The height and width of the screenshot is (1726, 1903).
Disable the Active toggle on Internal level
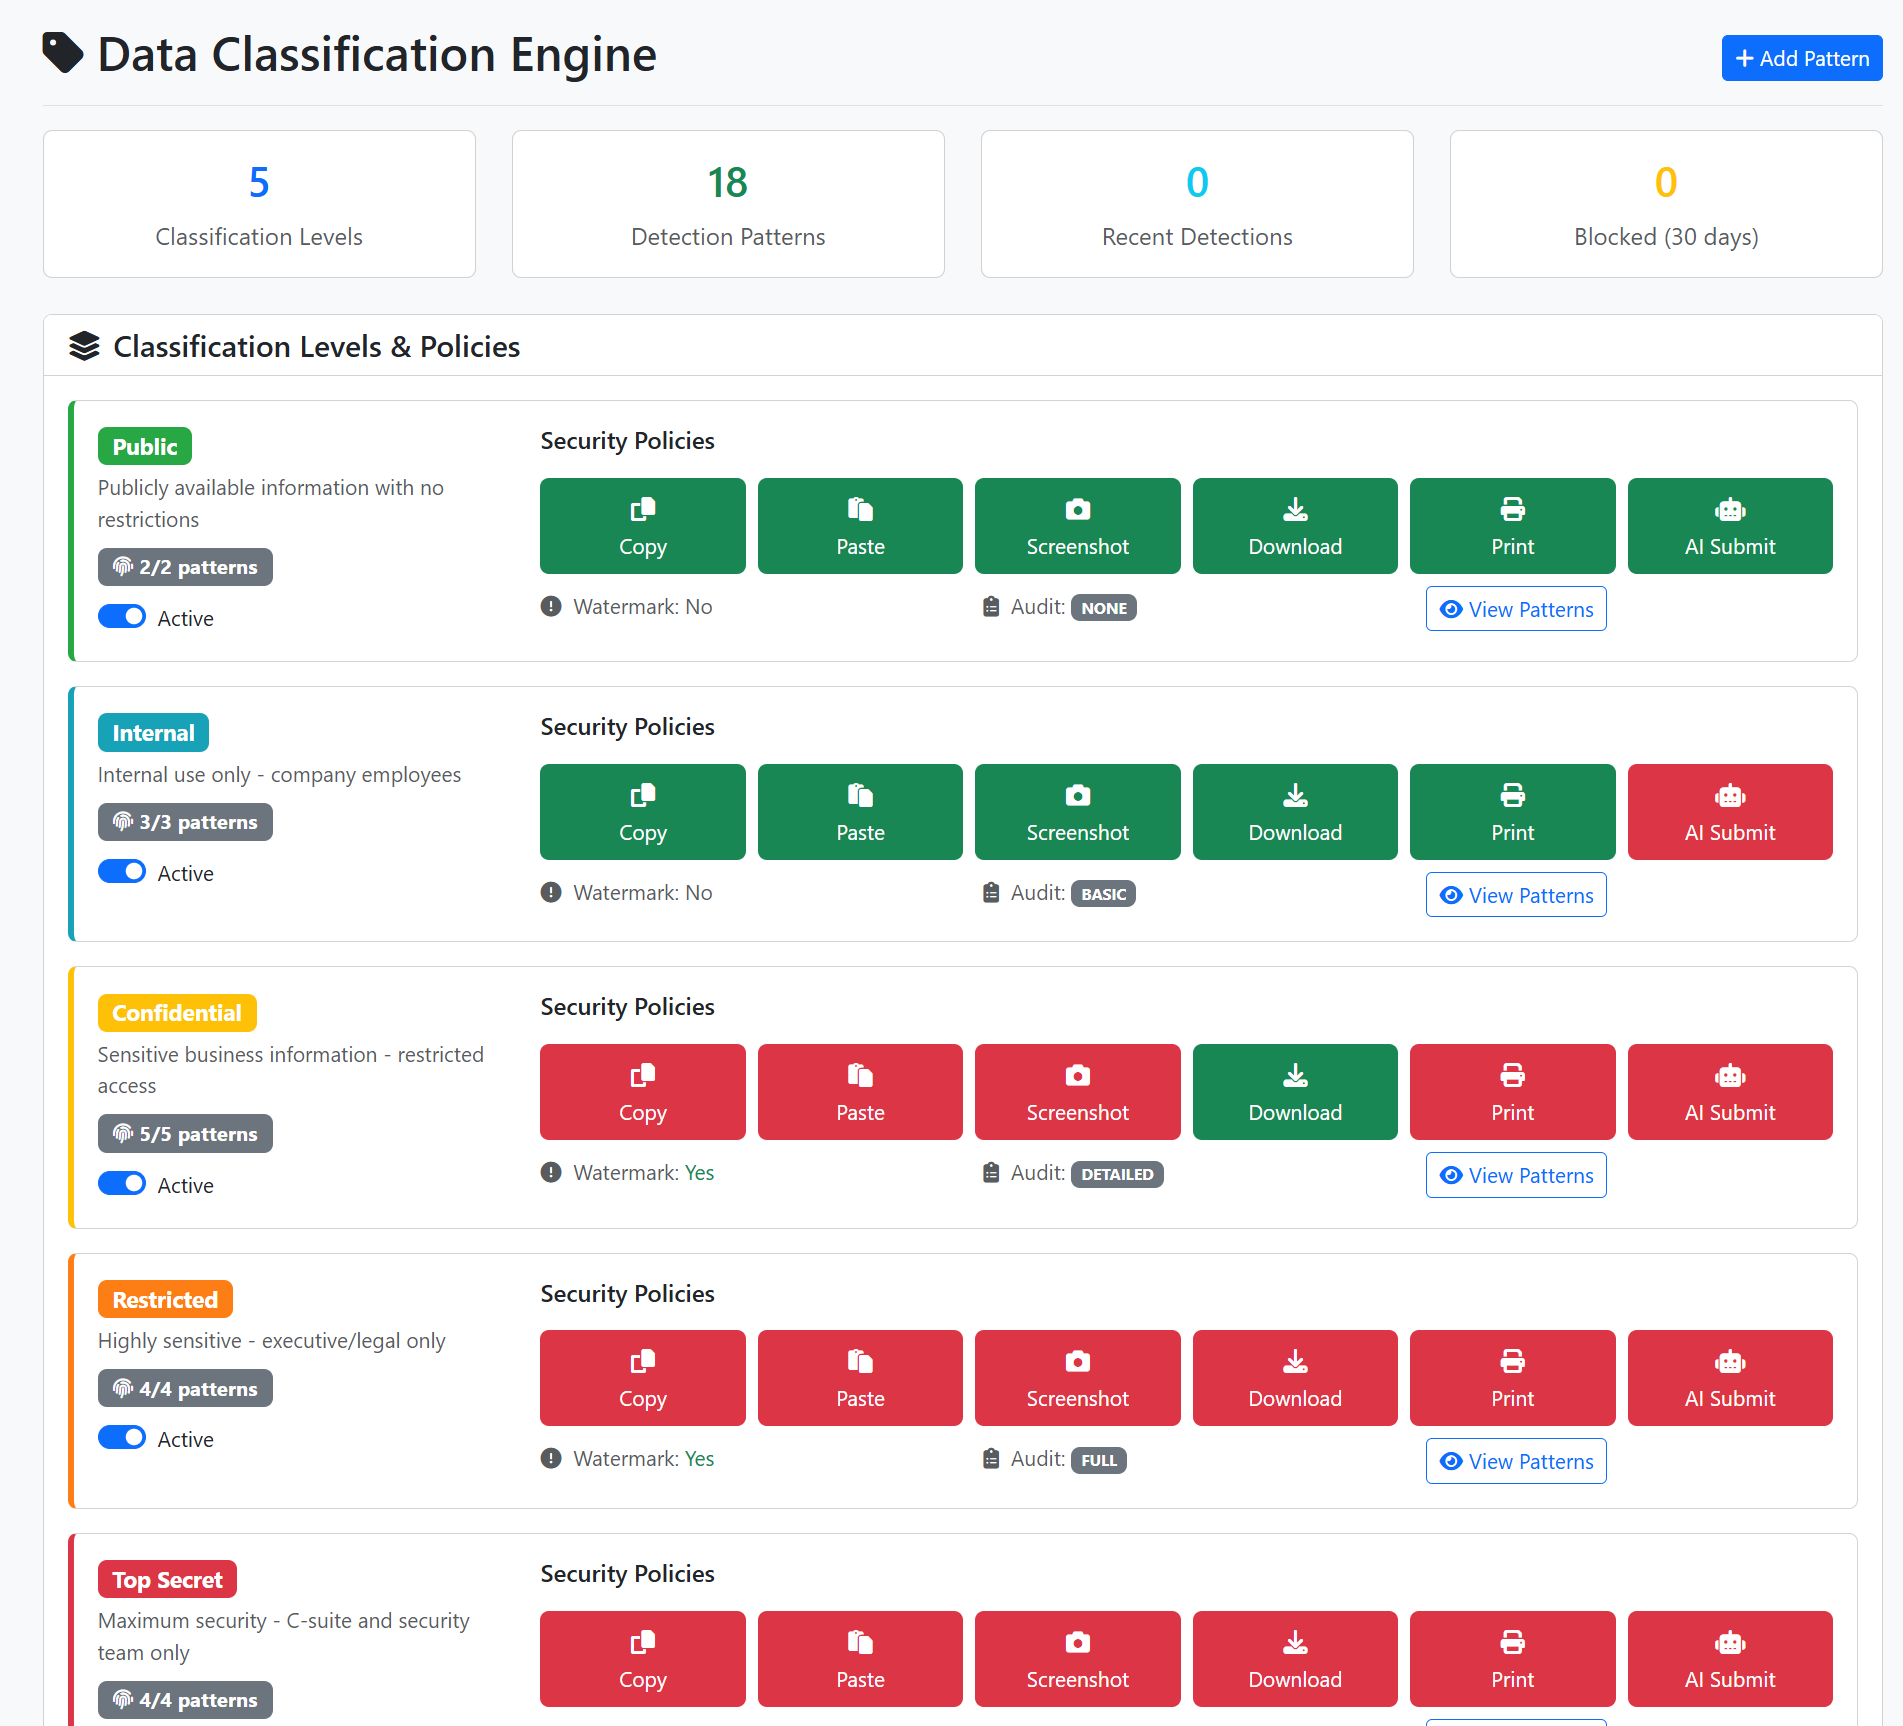tap(122, 871)
